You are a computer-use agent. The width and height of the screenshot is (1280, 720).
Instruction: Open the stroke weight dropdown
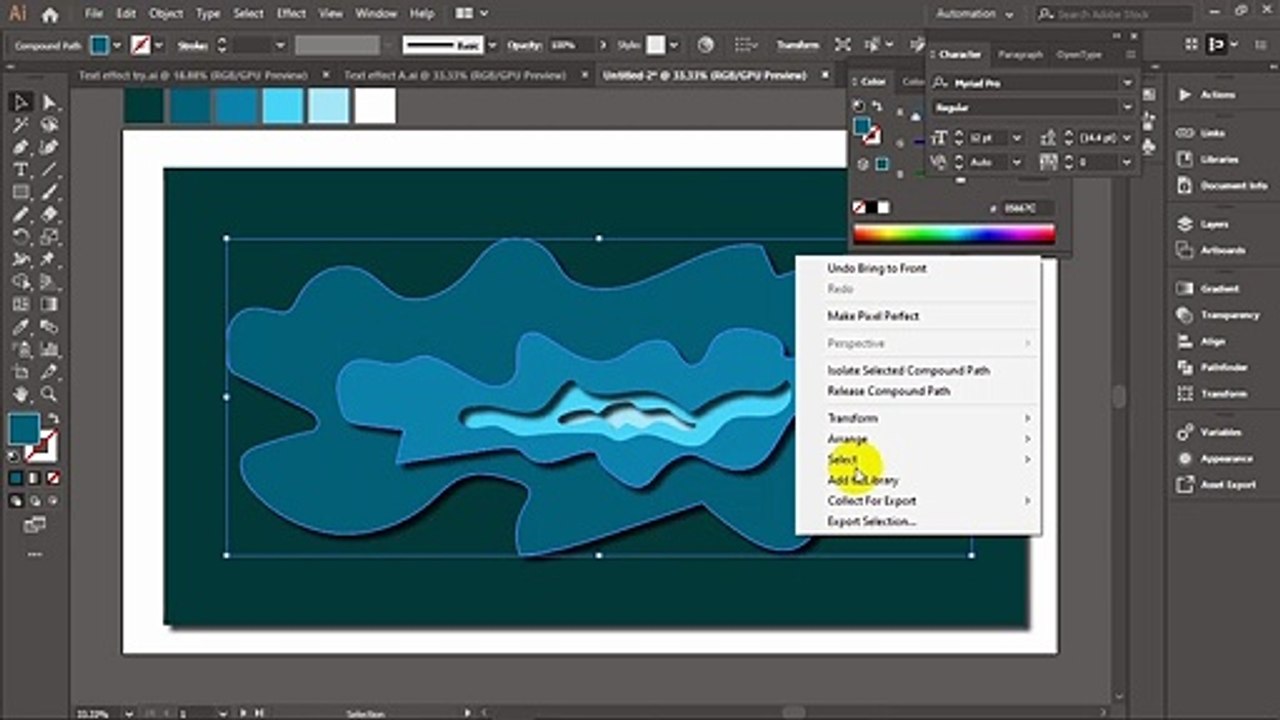(x=280, y=45)
